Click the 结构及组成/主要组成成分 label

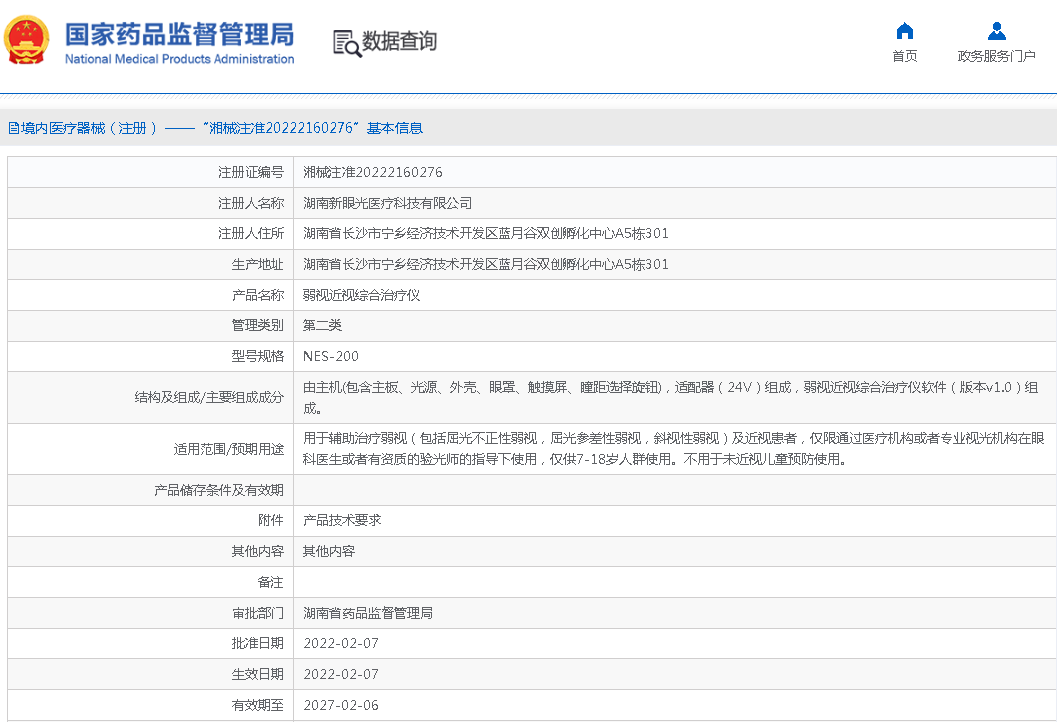click(x=209, y=398)
